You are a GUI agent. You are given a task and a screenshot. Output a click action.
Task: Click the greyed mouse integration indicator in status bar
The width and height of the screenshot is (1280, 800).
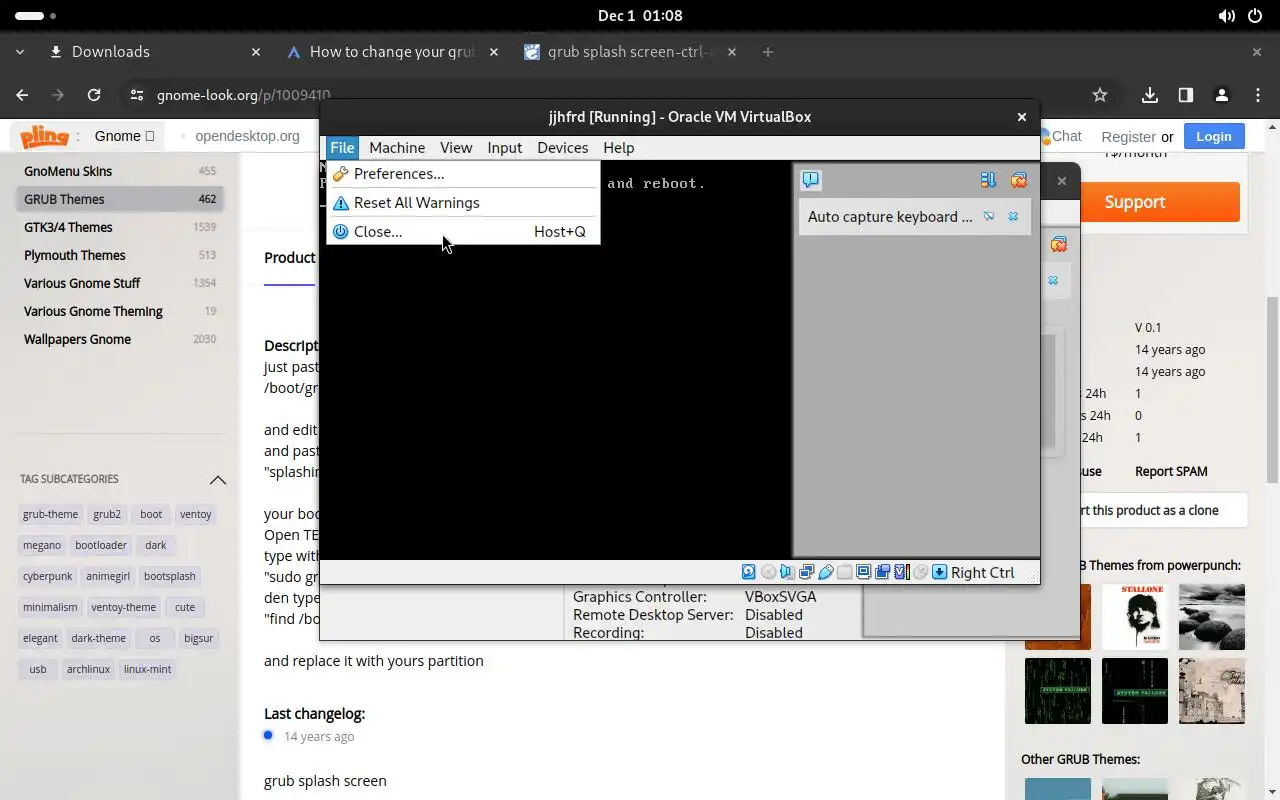coord(920,572)
